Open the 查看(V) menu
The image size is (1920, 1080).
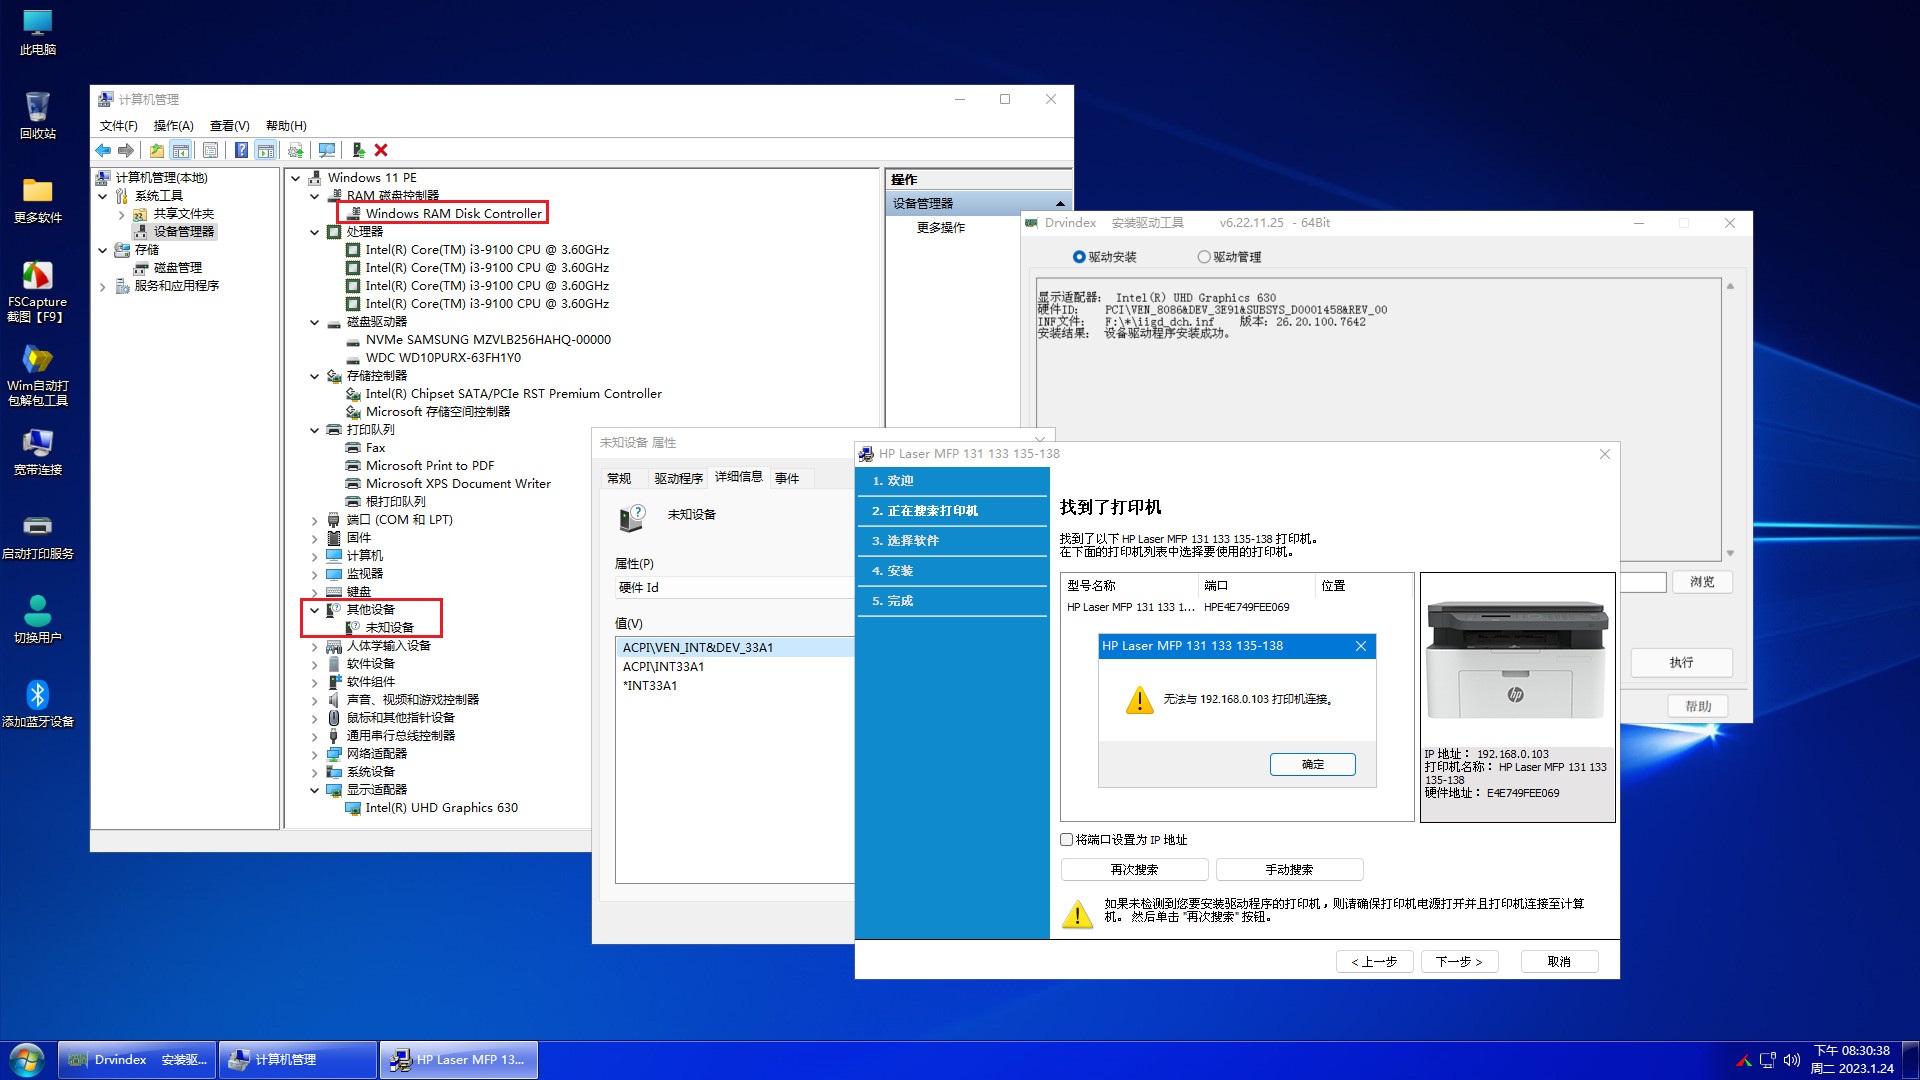click(x=230, y=126)
